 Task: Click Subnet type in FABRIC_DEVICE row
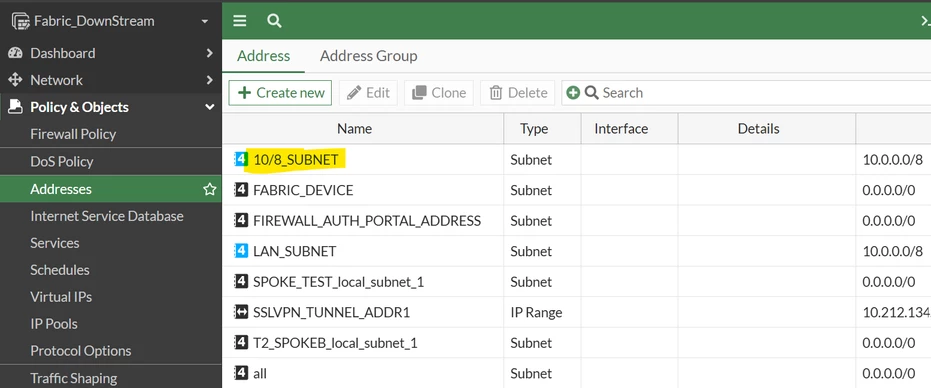pos(531,190)
